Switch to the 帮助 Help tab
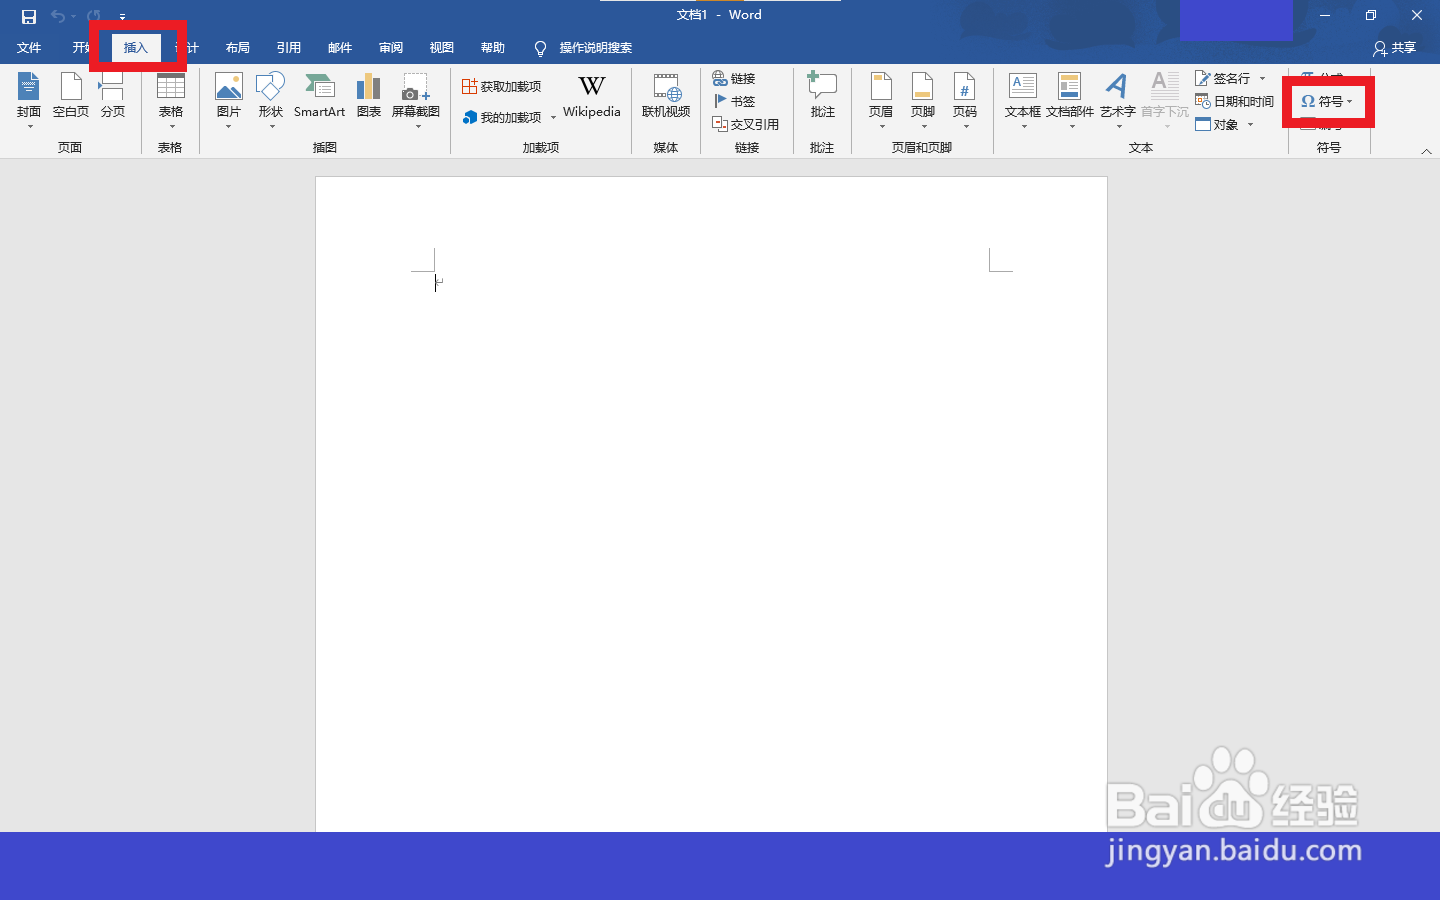This screenshot has width=1440, height=900. (493, 48)
